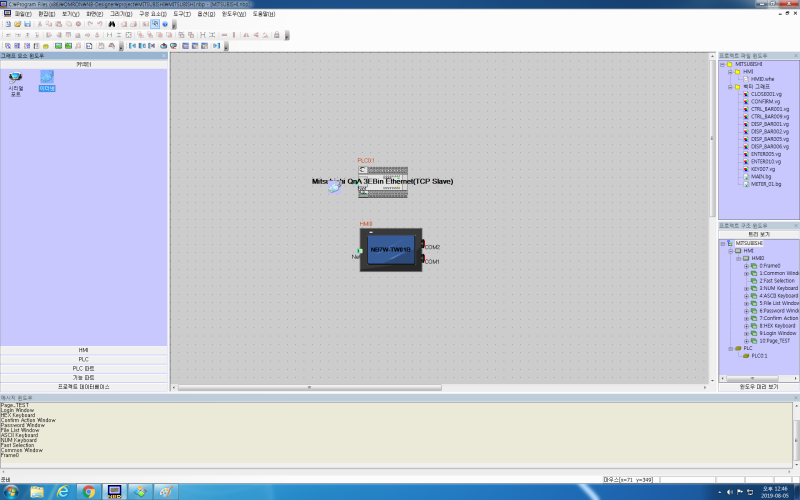The image size is (800, 500).
Task: Open Internet Explorer from the taskbar
Action: point(63,491)
